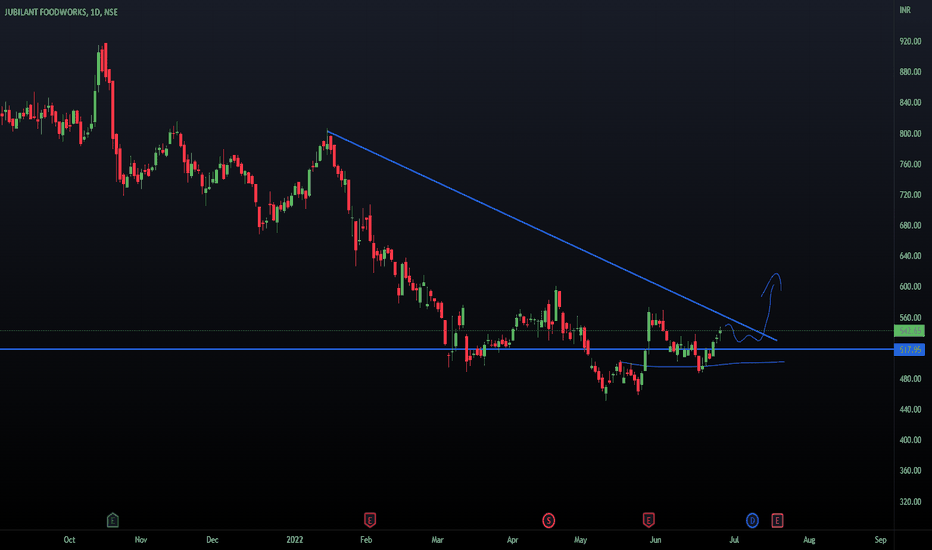Click the Feb label on time axis

click(366, 540)
